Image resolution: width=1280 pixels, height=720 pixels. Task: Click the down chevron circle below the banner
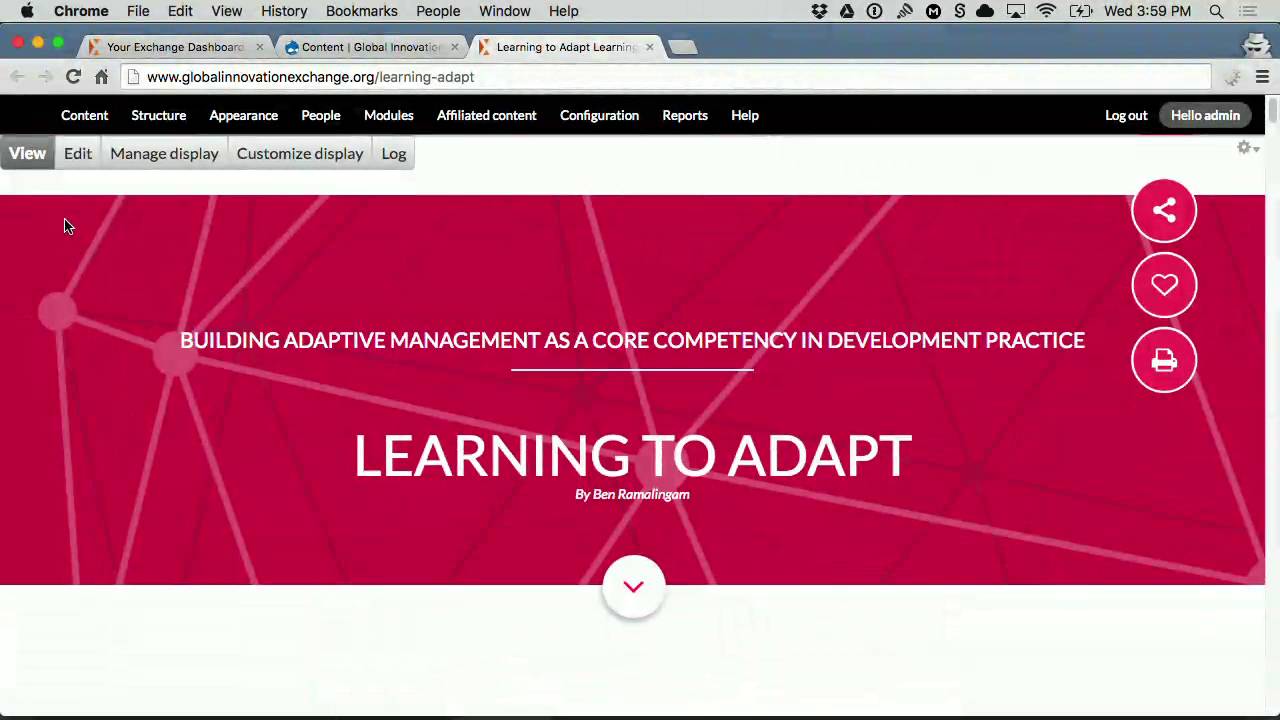[633, 587]
